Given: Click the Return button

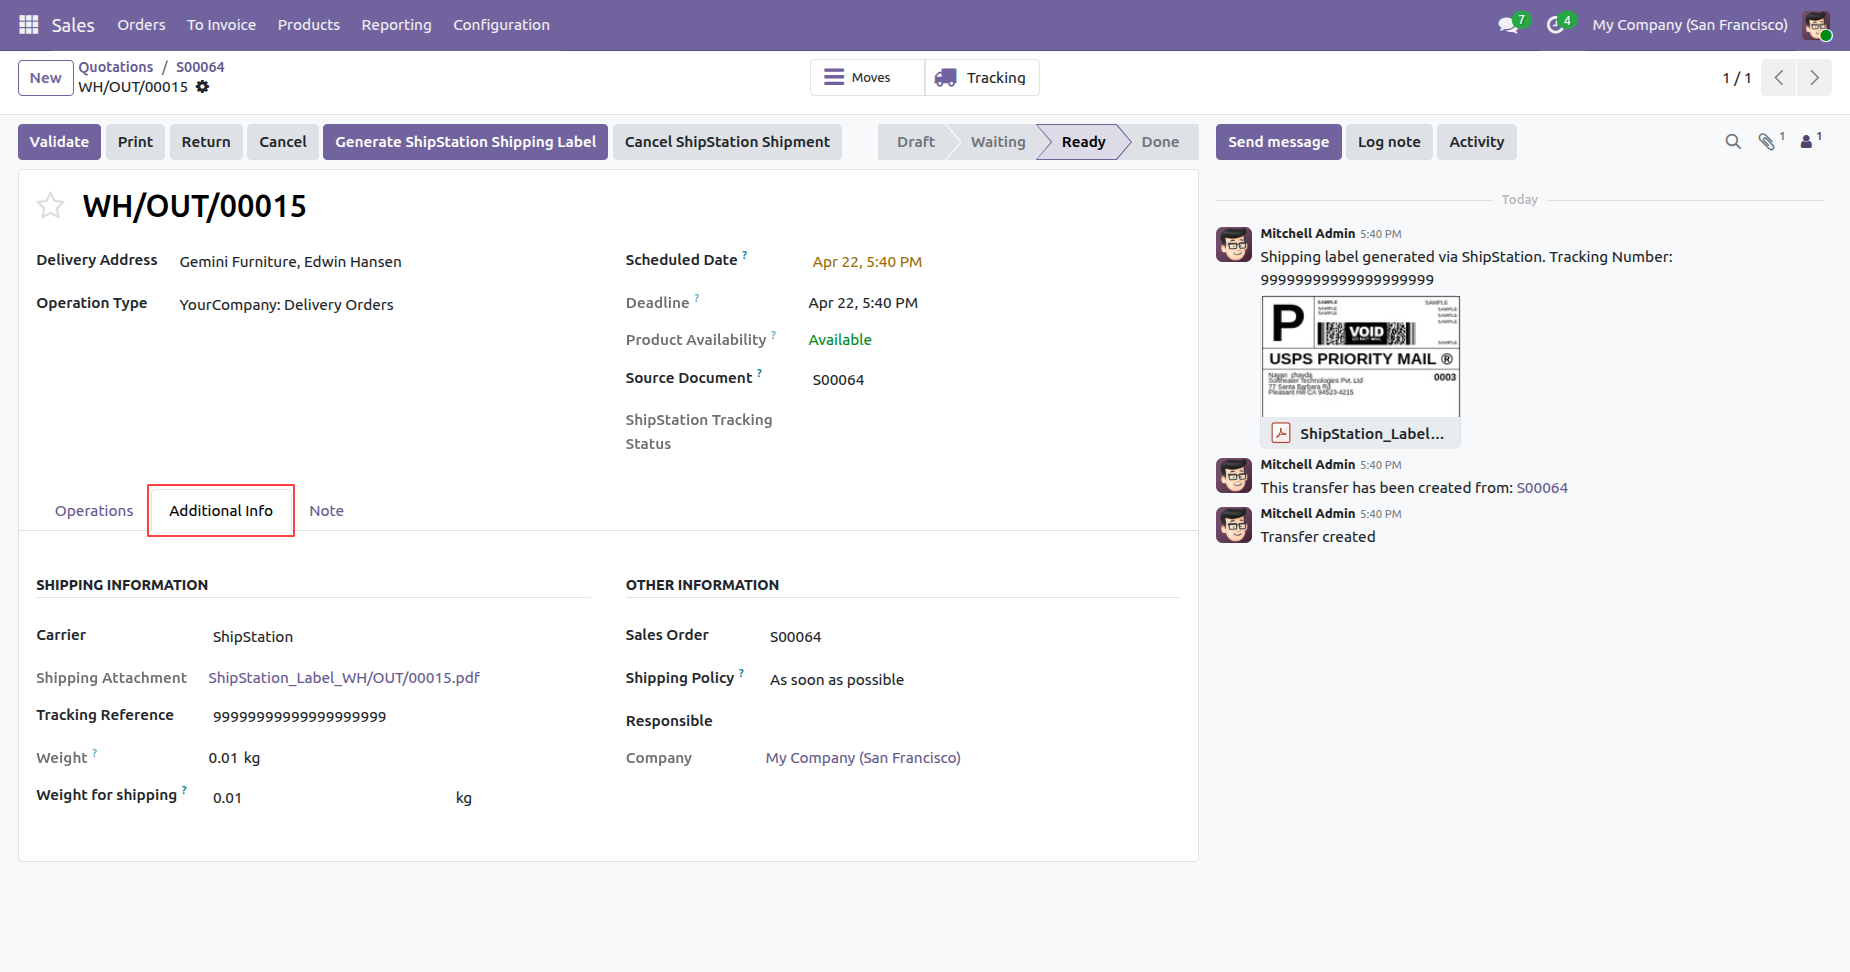Looking at the screenshot, I should [206, 142].
